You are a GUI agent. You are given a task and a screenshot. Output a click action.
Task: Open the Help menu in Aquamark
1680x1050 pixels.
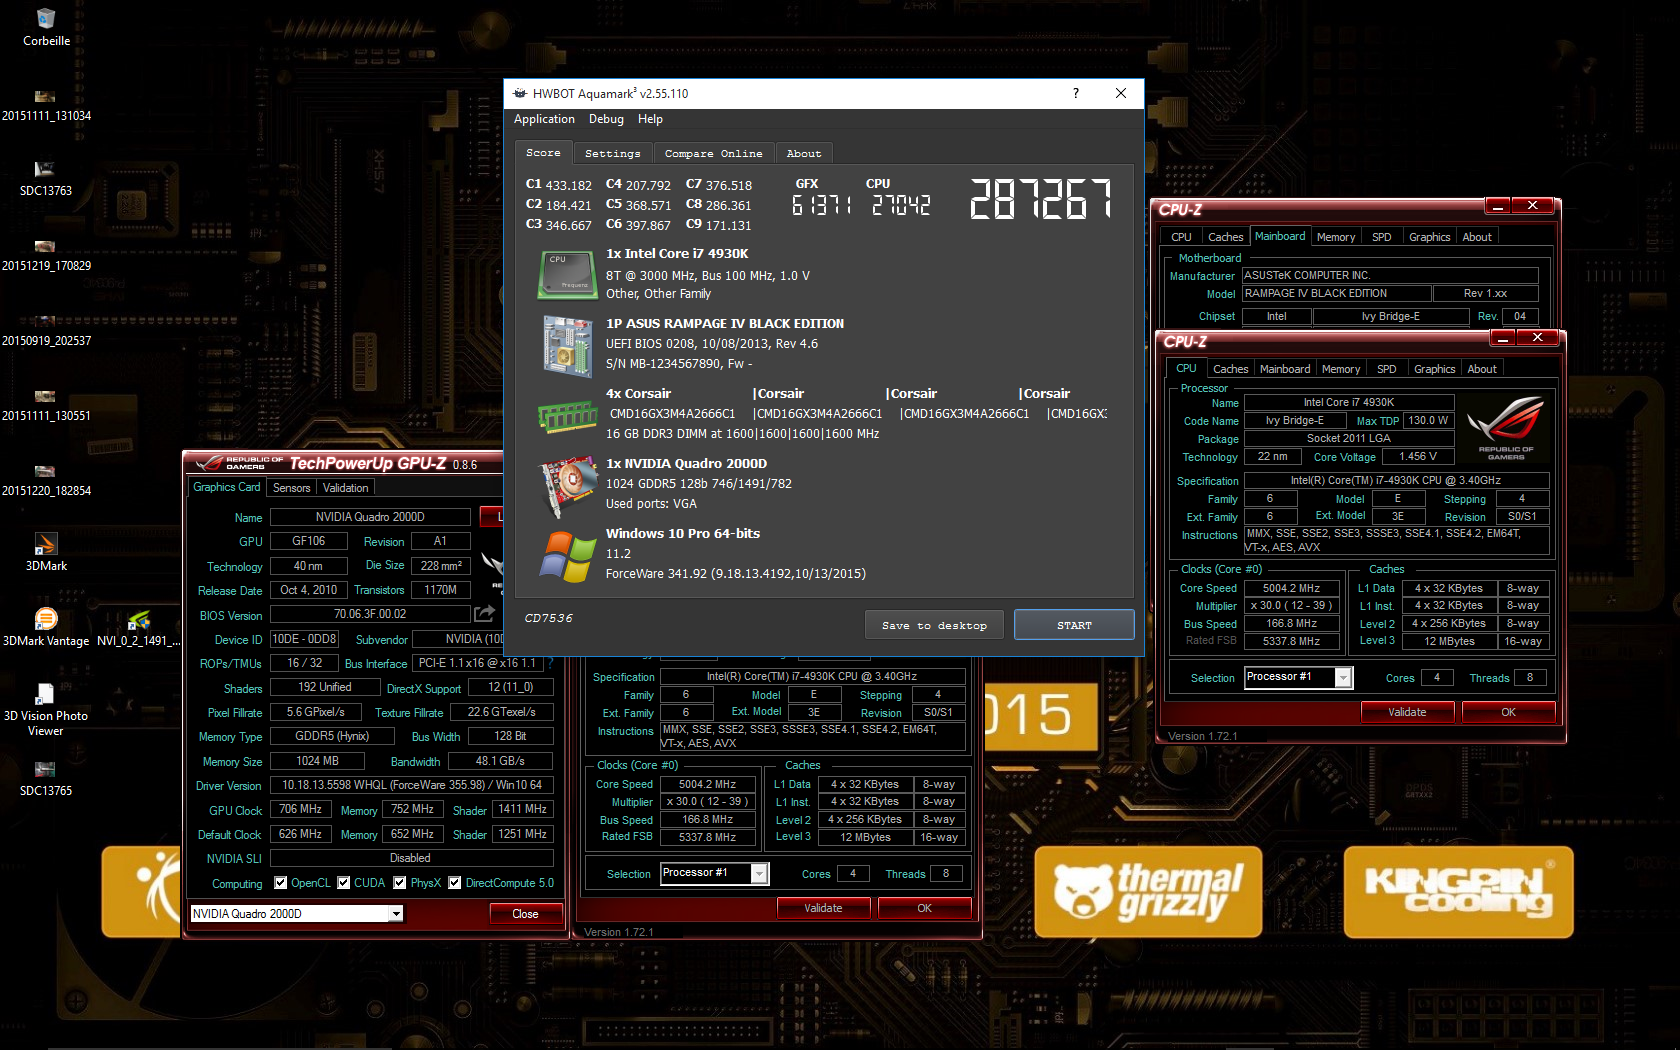pos(650,119)
